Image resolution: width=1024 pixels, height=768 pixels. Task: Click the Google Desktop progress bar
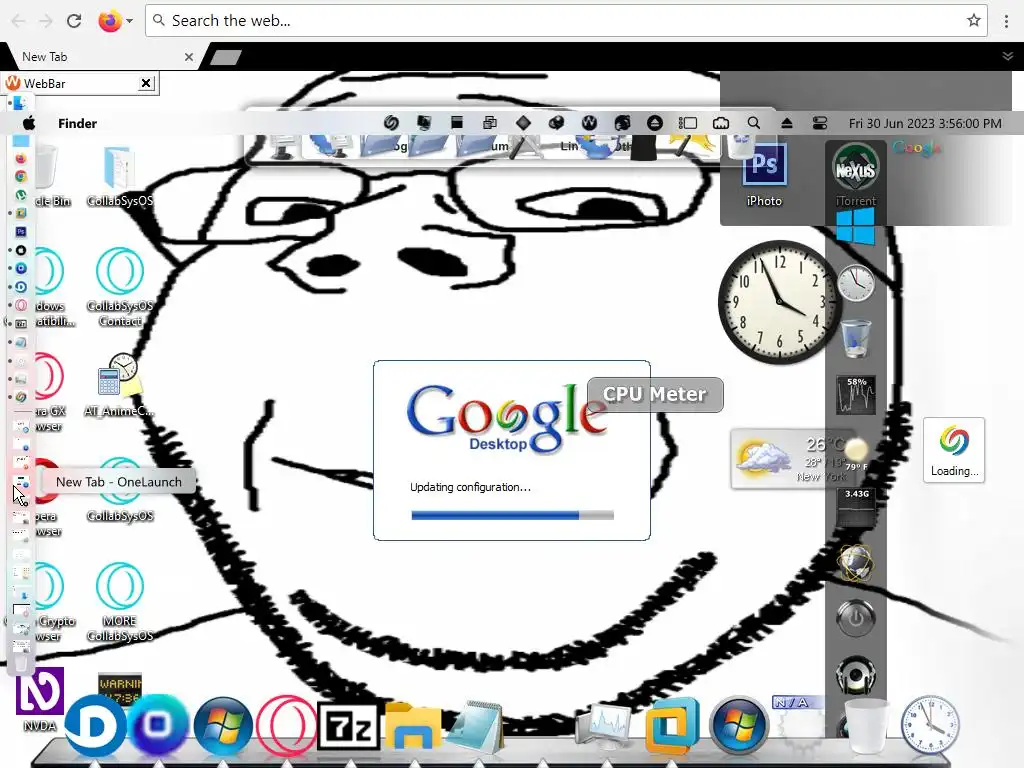(512, 515)
